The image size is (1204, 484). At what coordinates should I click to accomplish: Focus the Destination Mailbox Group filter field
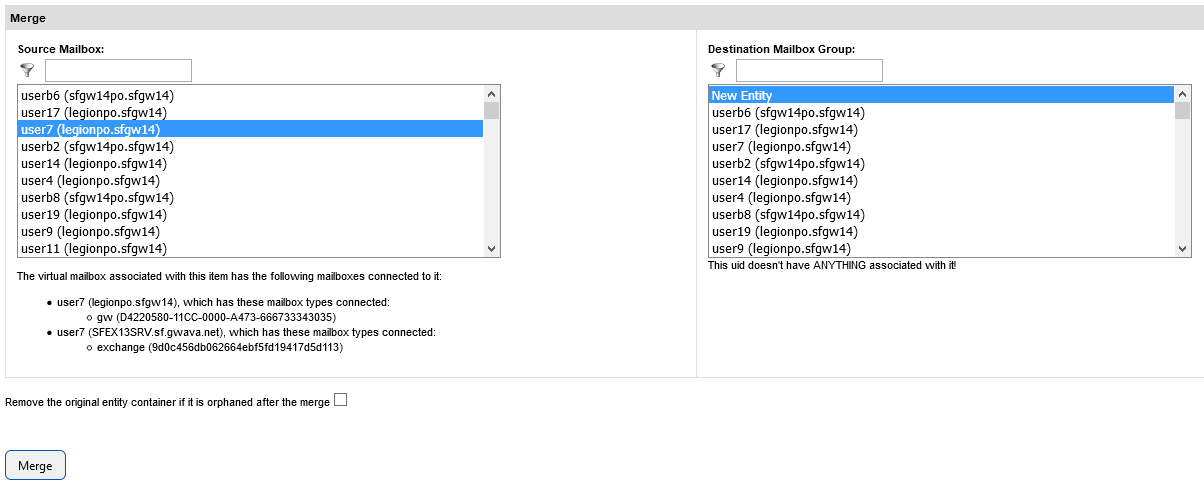pos(809,70)
